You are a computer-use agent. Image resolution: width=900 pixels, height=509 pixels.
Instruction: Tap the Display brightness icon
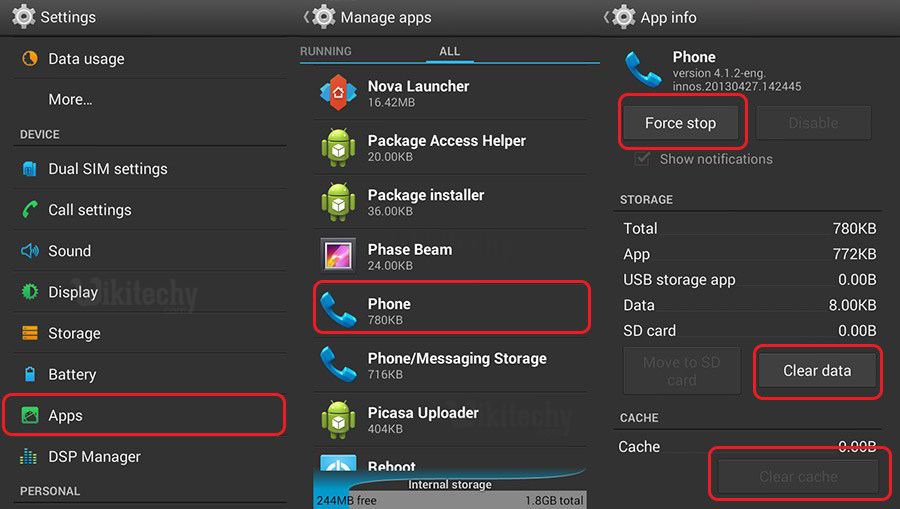30,292
